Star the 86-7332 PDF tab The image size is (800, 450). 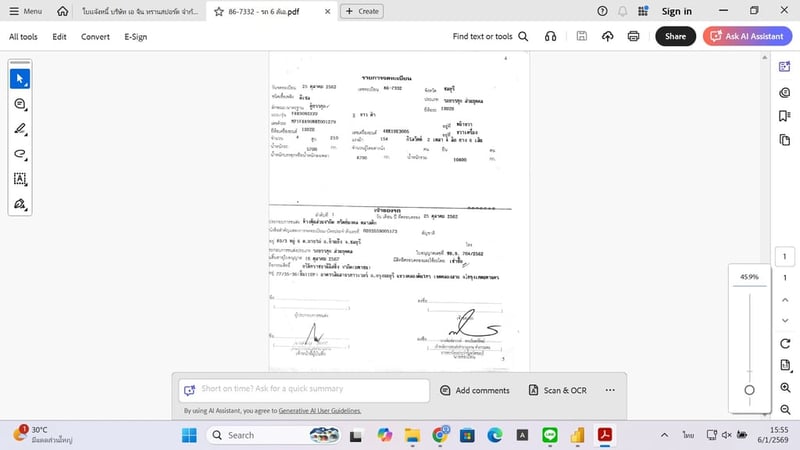point(219,11)
